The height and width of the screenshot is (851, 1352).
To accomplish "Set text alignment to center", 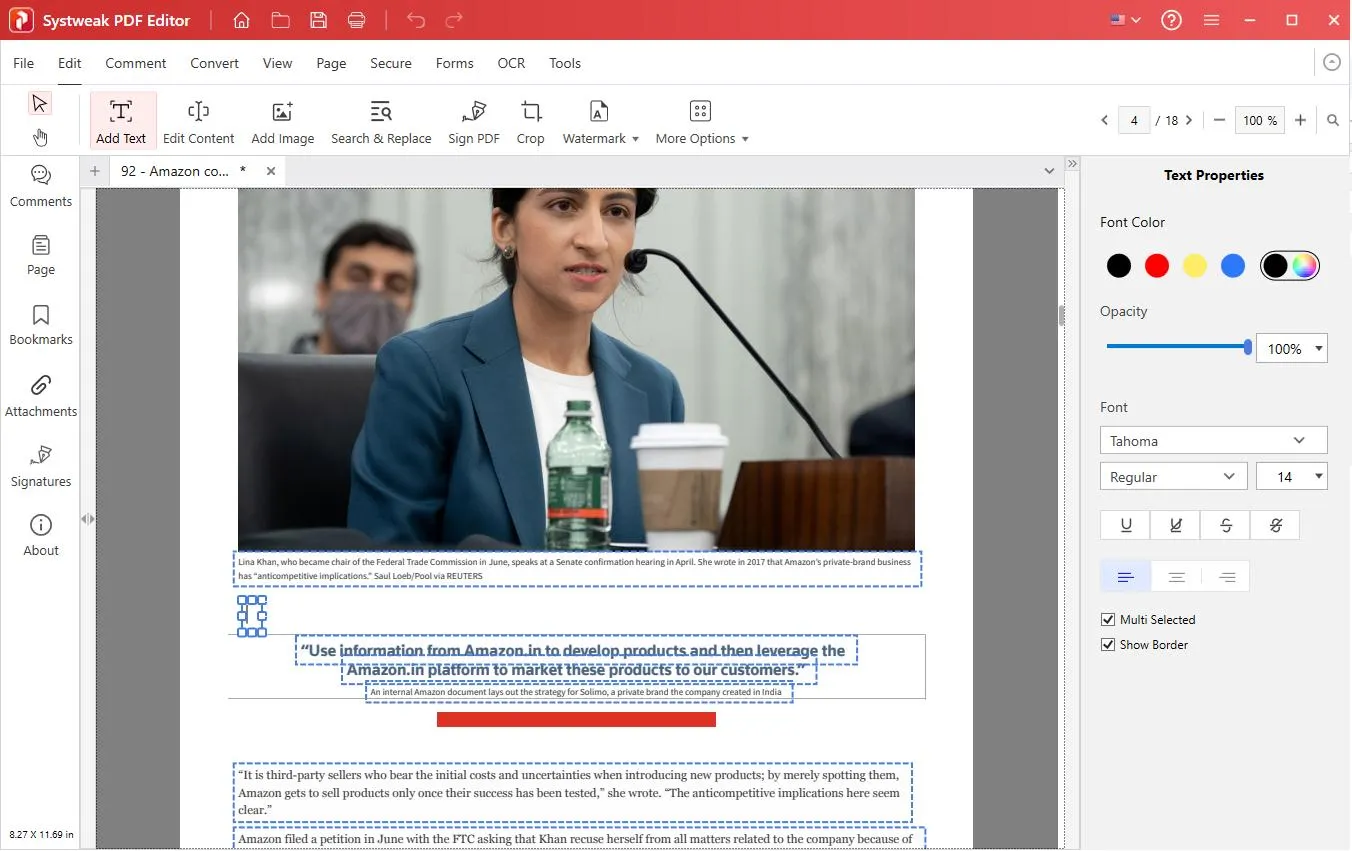I will click(x=1176, y=577).
